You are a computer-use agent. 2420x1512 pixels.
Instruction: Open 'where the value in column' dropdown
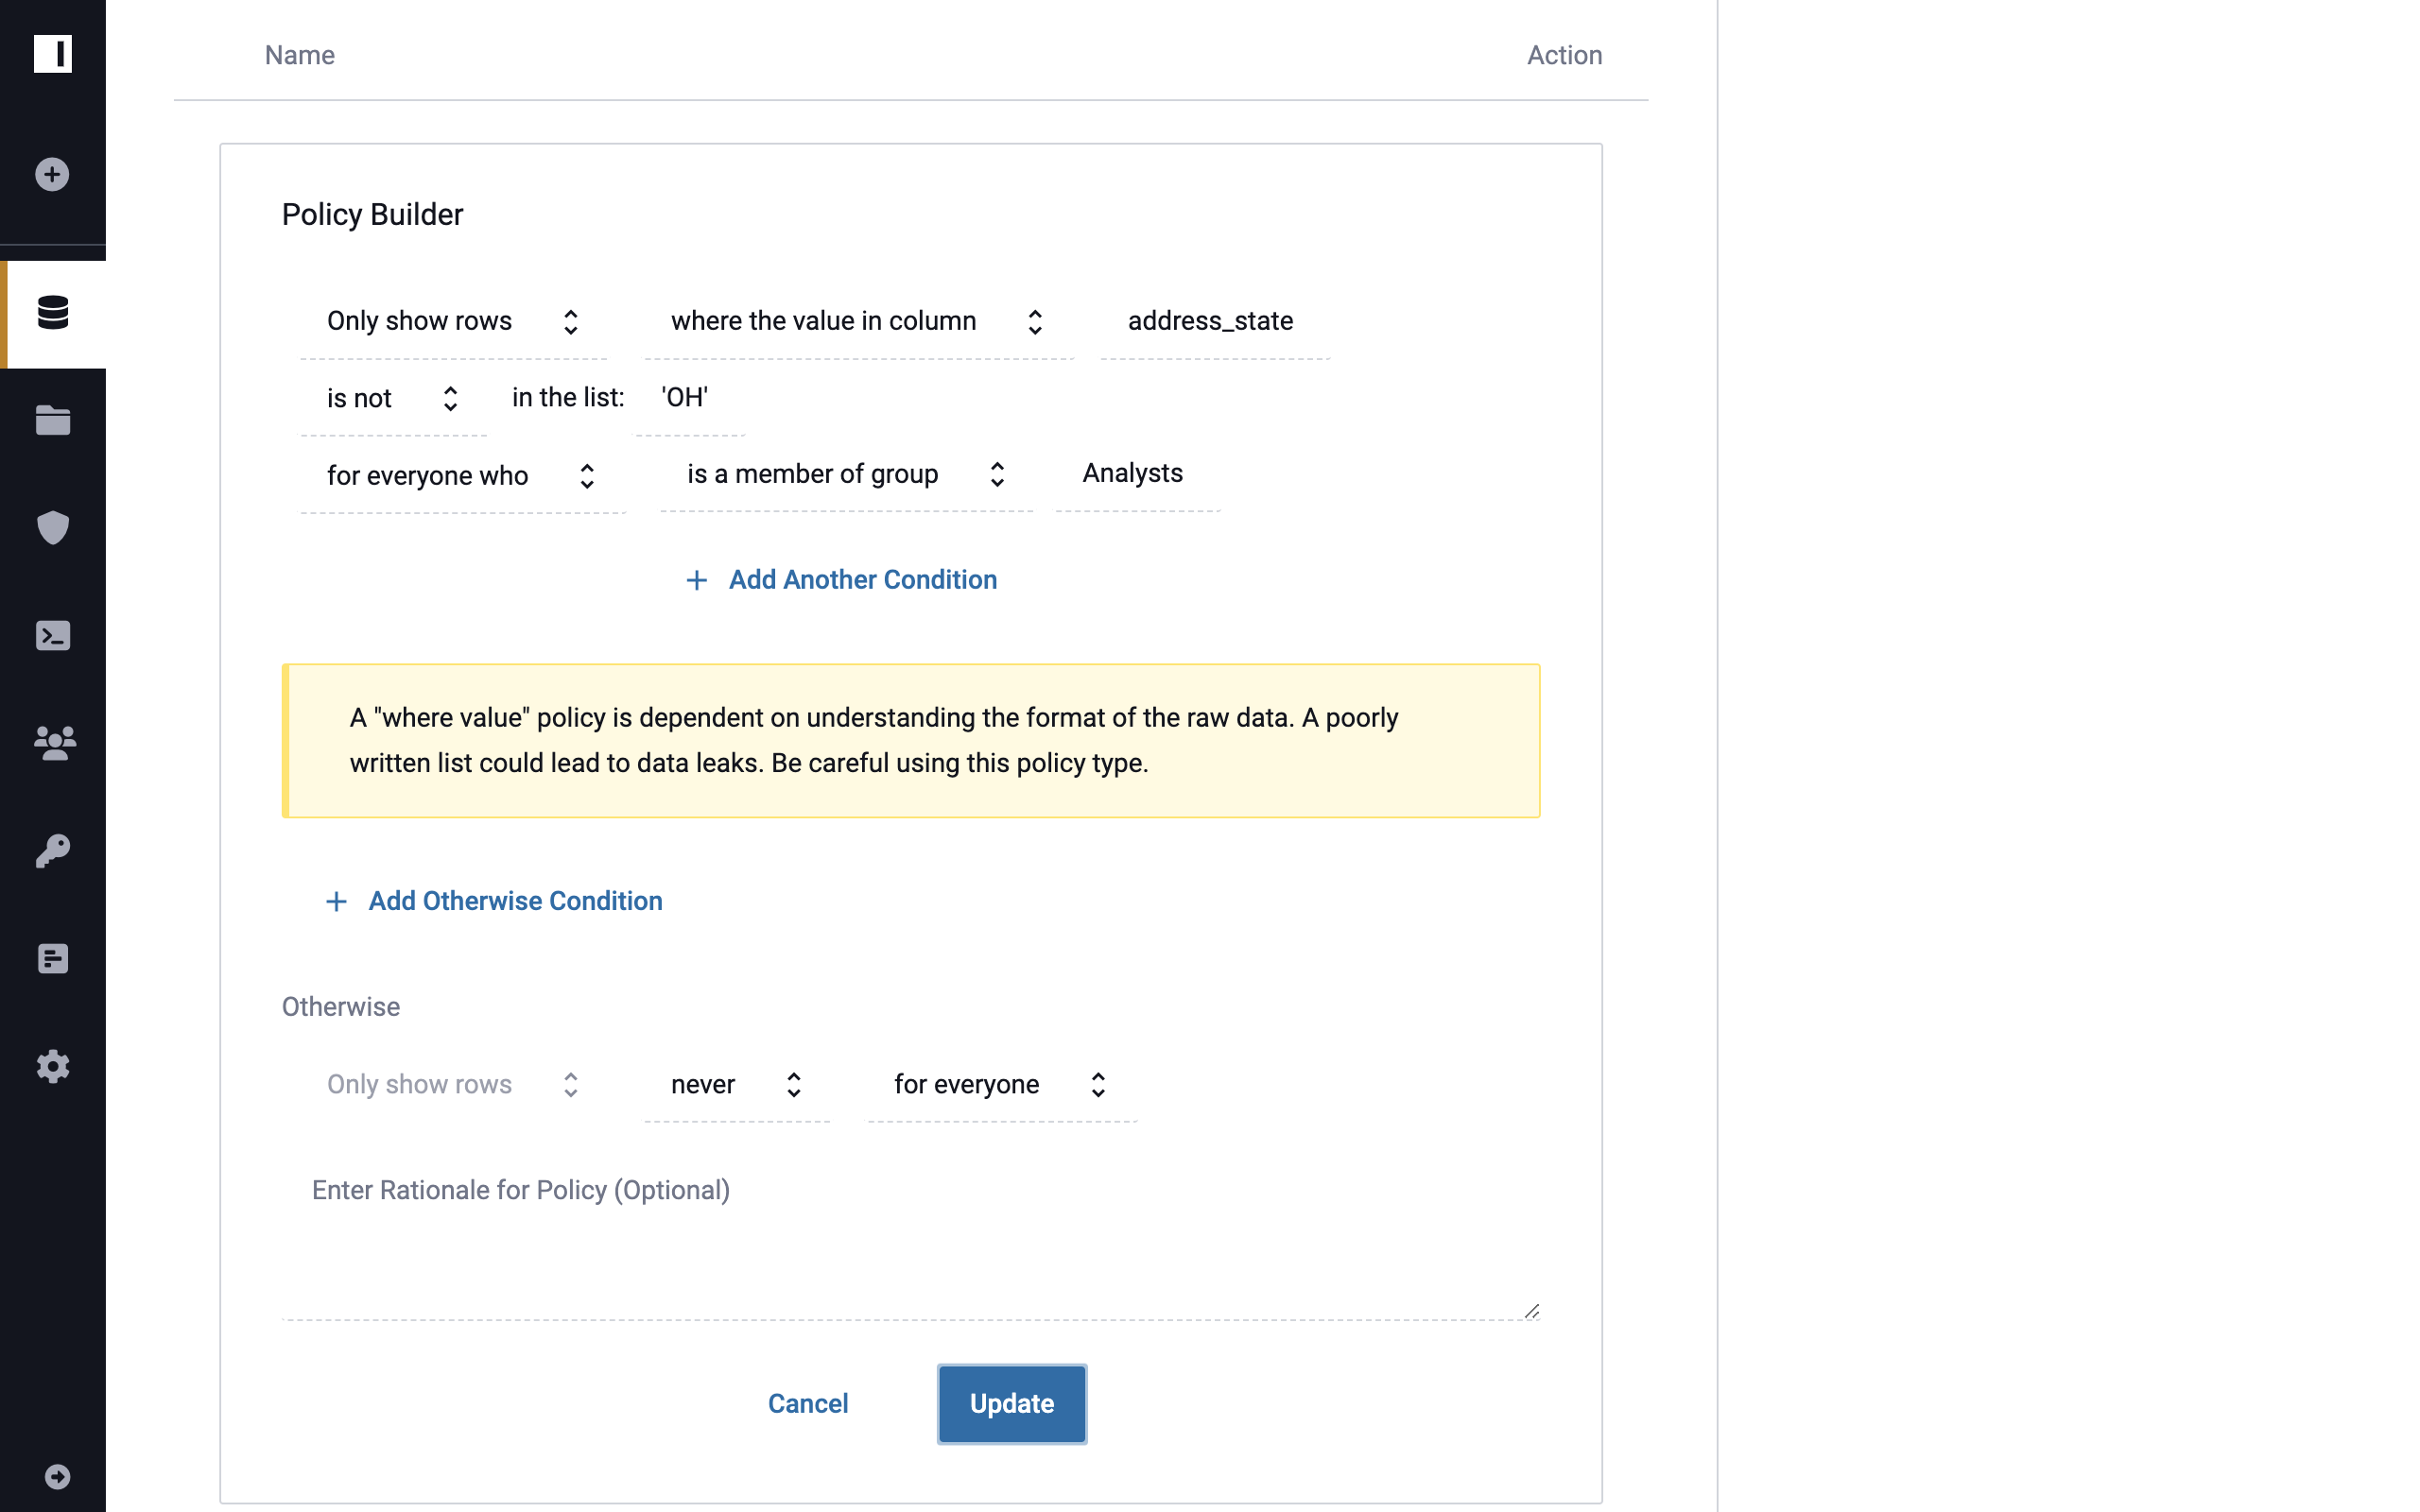tap(859, 321)
